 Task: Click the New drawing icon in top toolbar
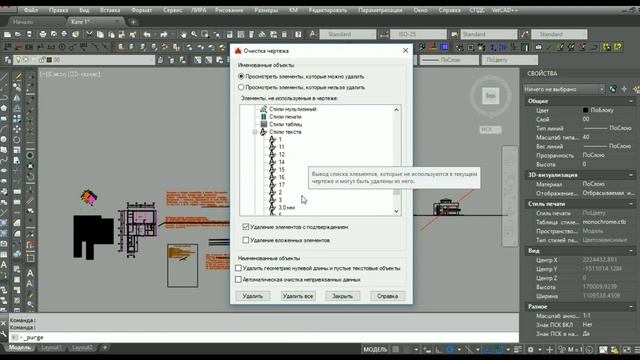click(x=7, y=34)
